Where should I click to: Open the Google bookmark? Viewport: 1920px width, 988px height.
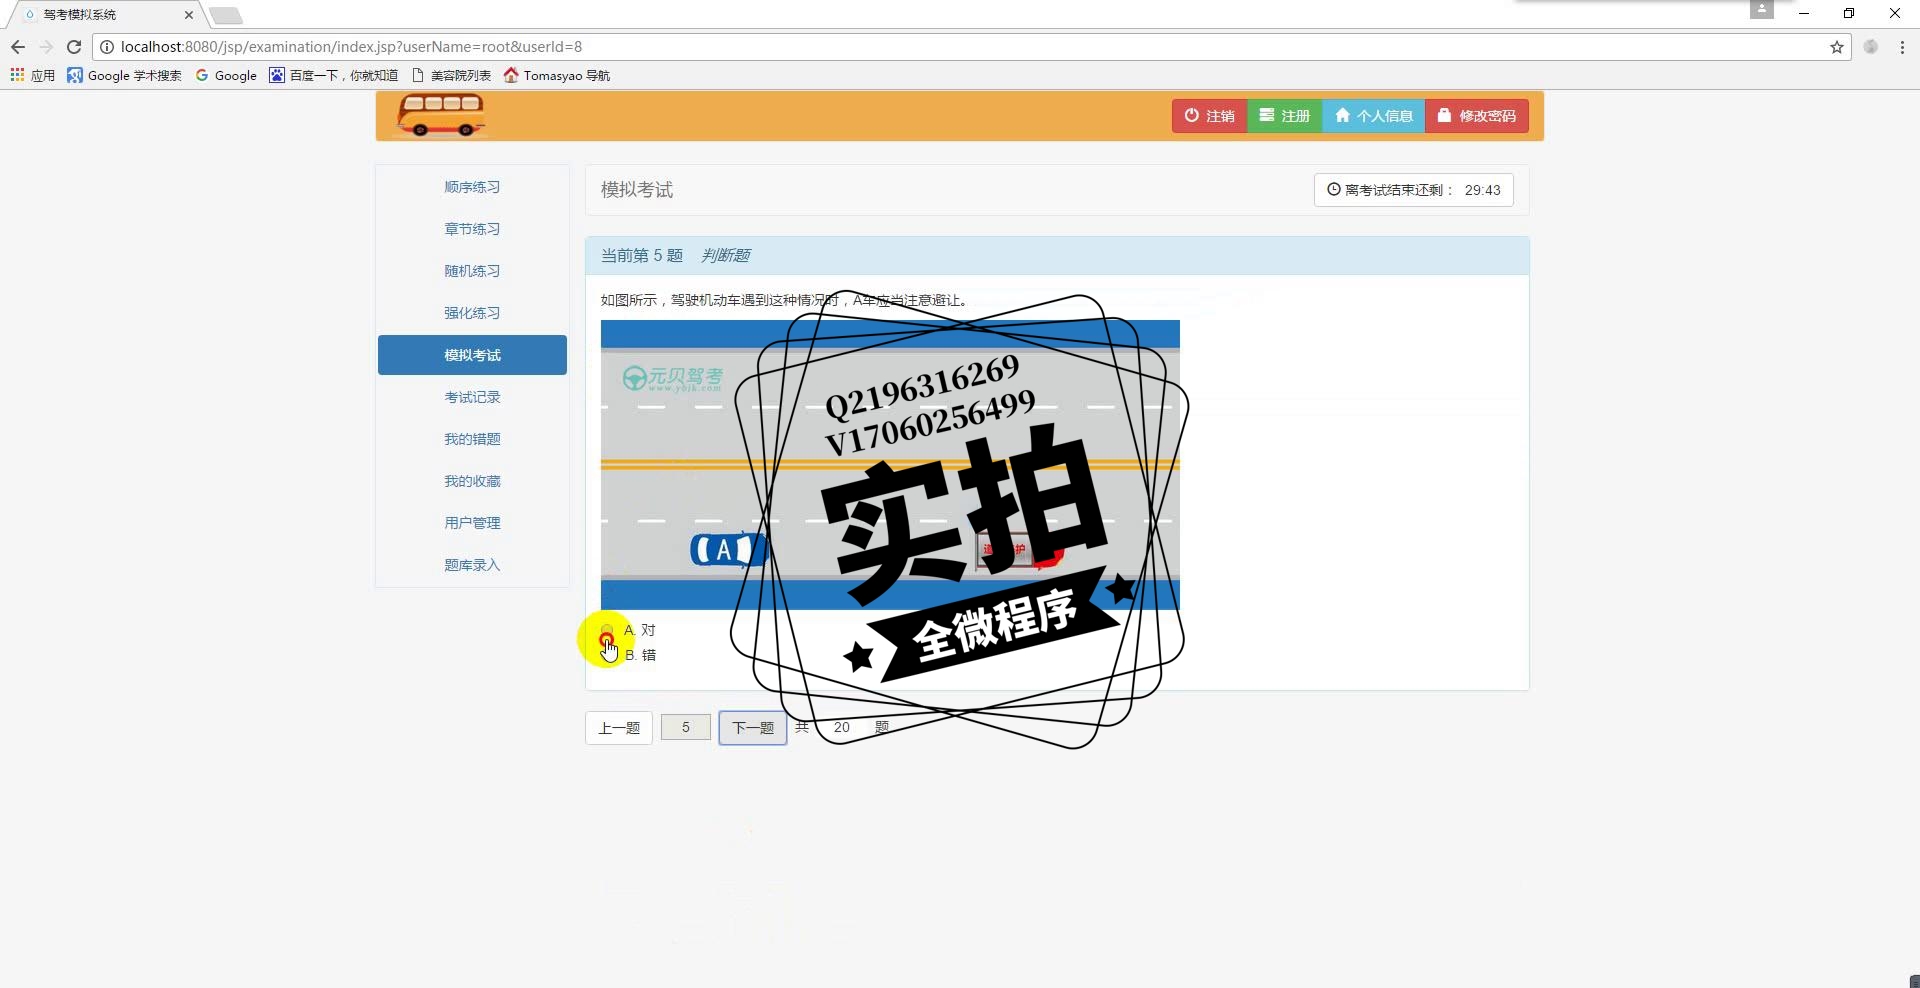pos(226,75)
